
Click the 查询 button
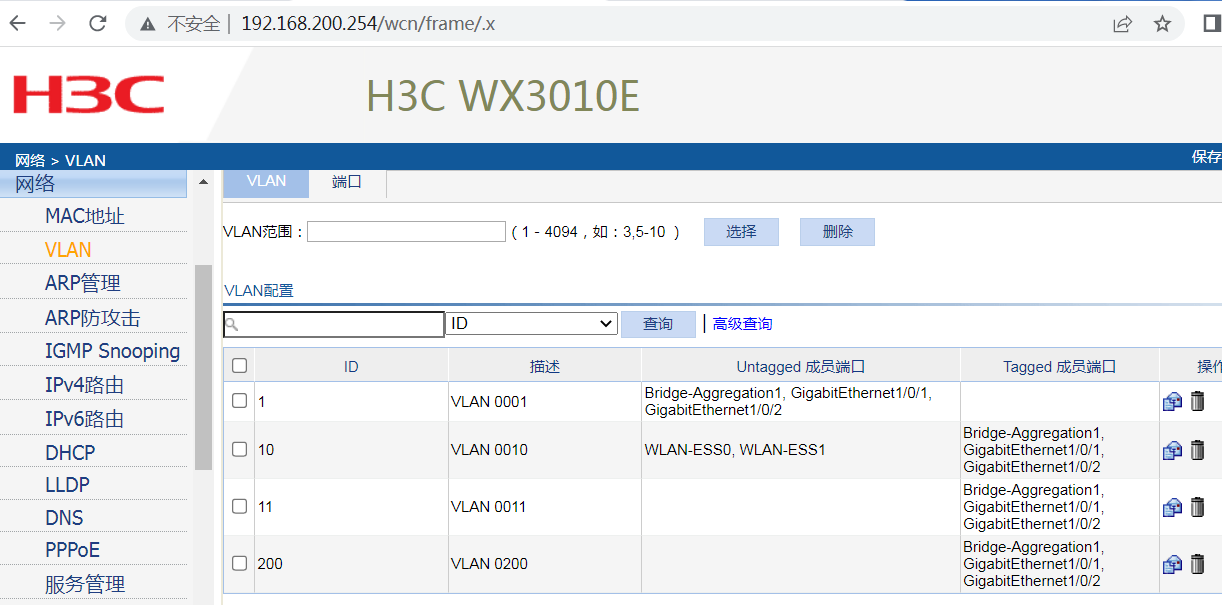(658, 324)
